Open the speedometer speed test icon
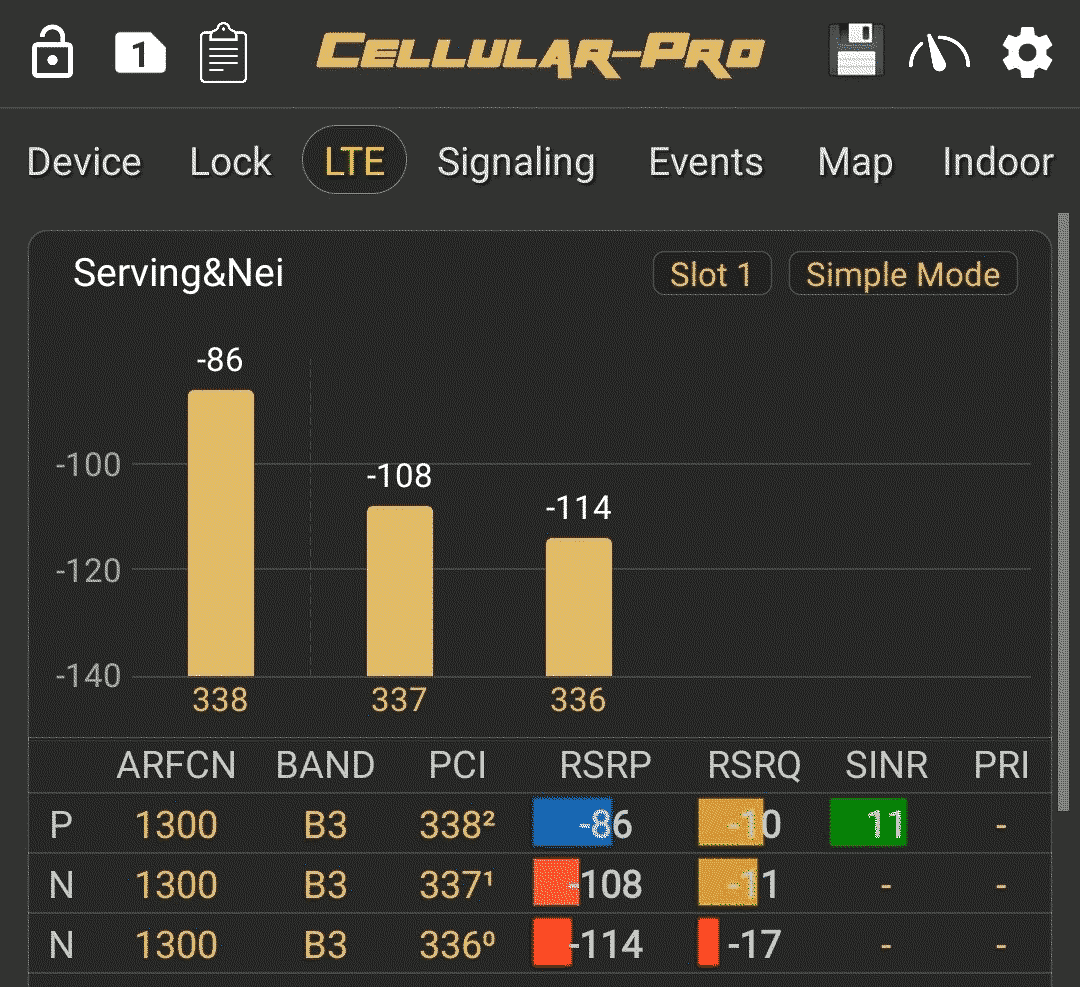 [939, 54]
